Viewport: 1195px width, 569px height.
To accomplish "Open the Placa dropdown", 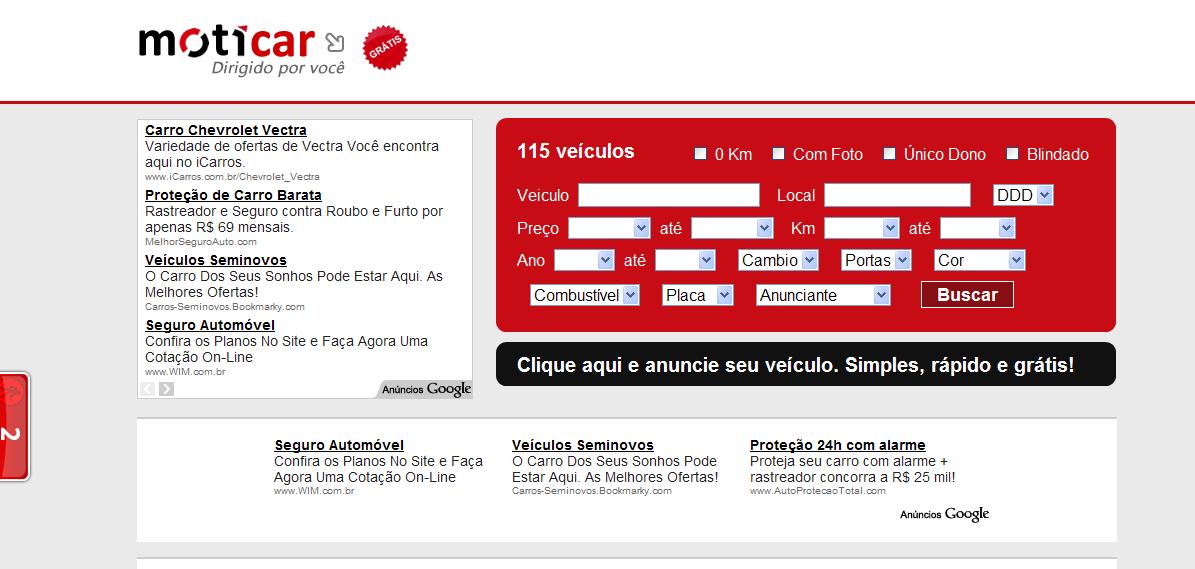I will (698, 295).
